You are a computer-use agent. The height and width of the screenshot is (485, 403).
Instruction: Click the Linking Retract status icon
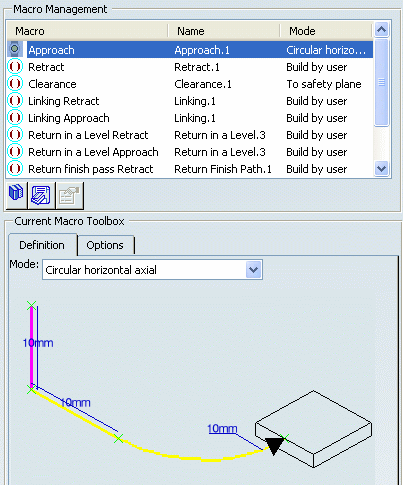pos(15,101)
